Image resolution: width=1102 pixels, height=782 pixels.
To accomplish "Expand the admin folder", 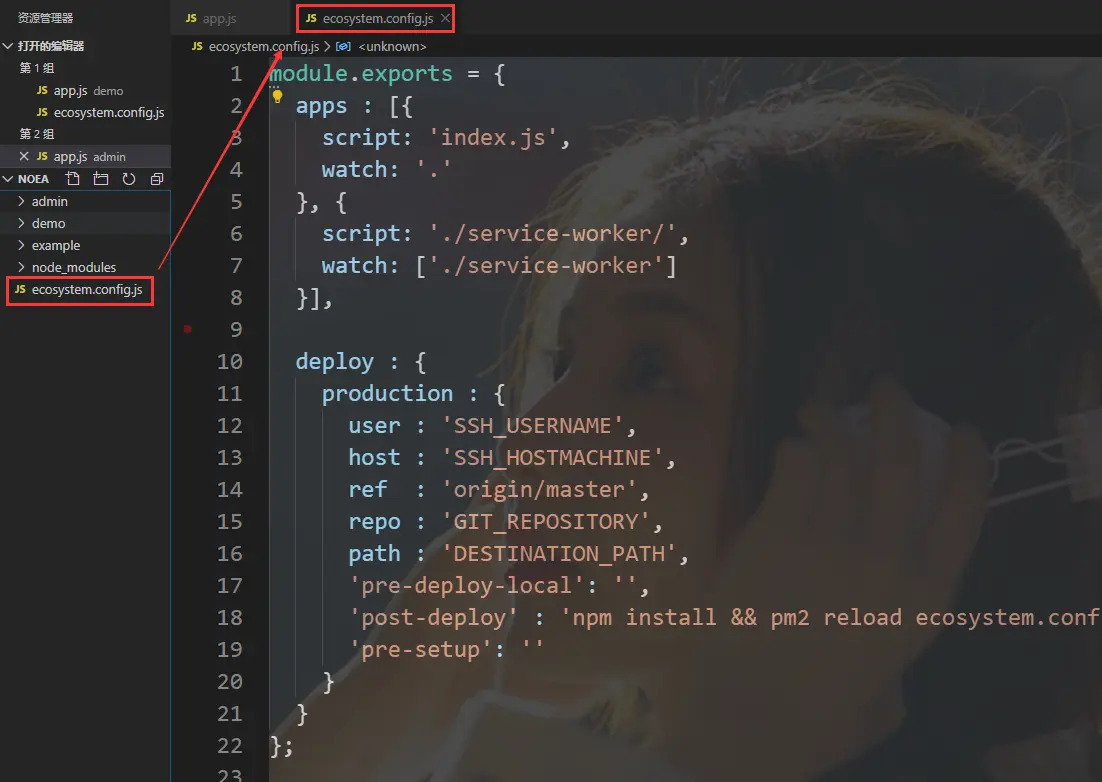I will pos(21,201).
